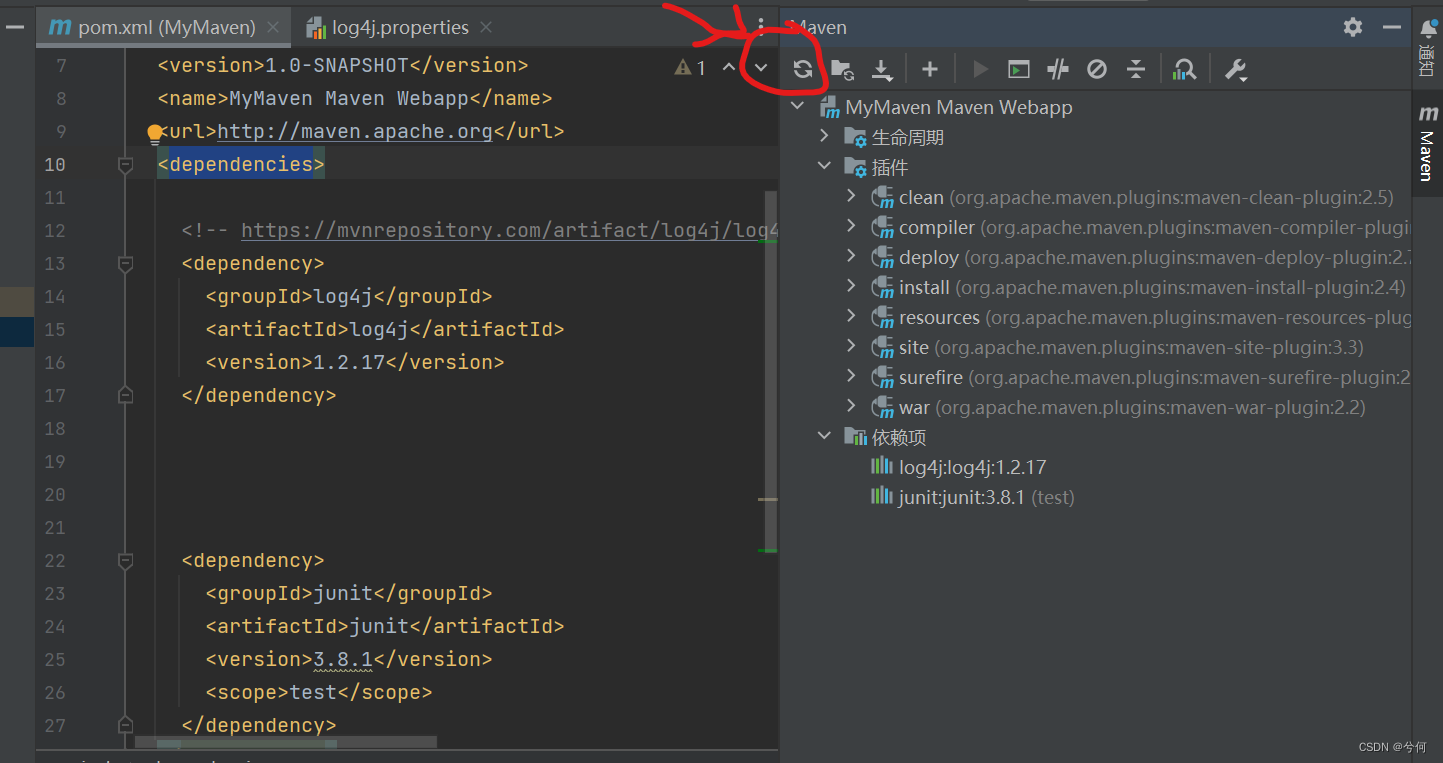1443x763 pixels.
Task: Open Maven settings wrench icon
Action: [1236, 68]
